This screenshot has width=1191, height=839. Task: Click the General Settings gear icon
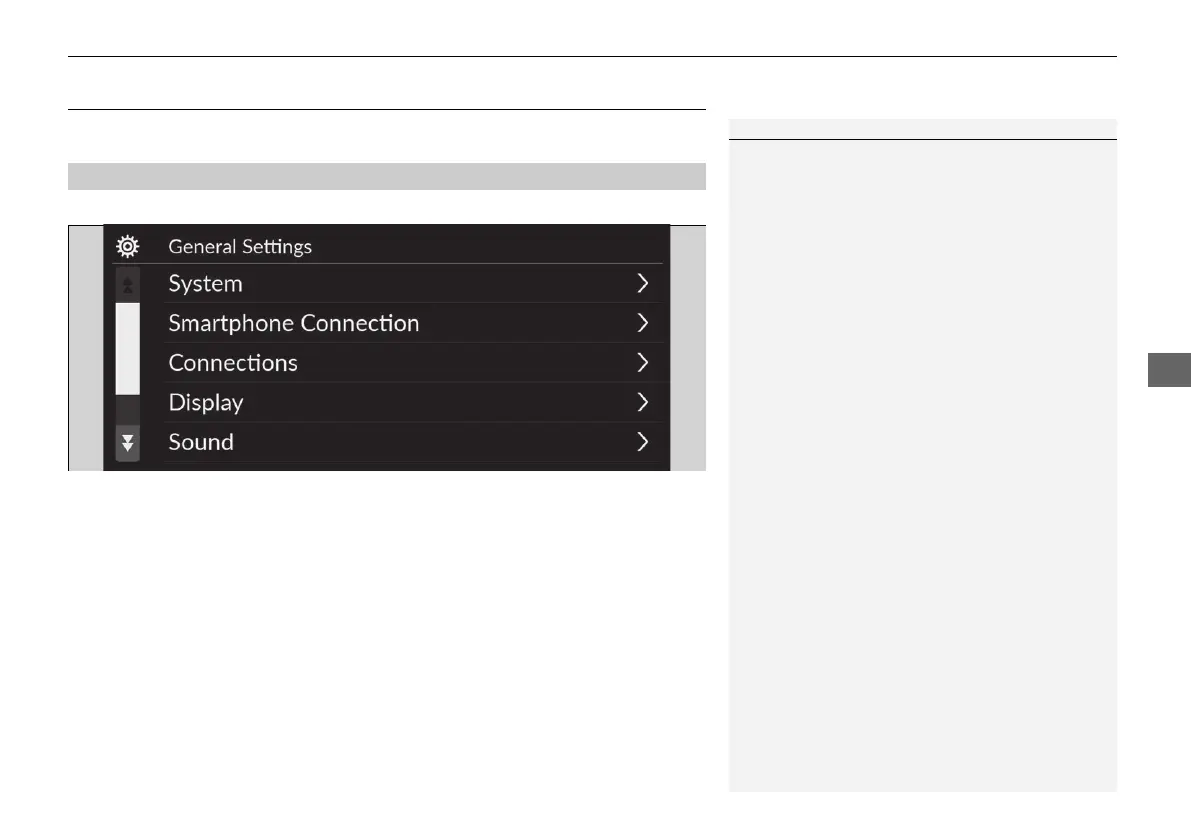(128, 246)
